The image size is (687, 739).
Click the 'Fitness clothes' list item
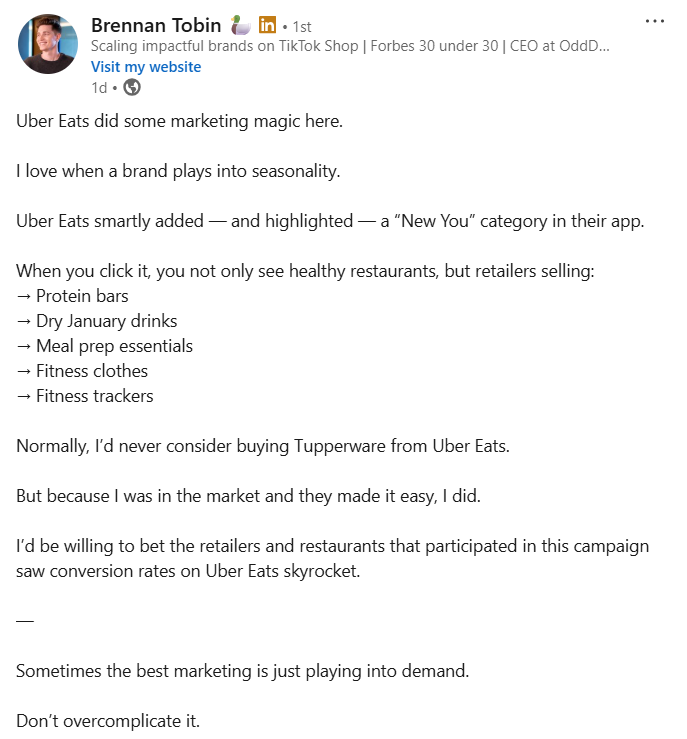tap(92, 371)
